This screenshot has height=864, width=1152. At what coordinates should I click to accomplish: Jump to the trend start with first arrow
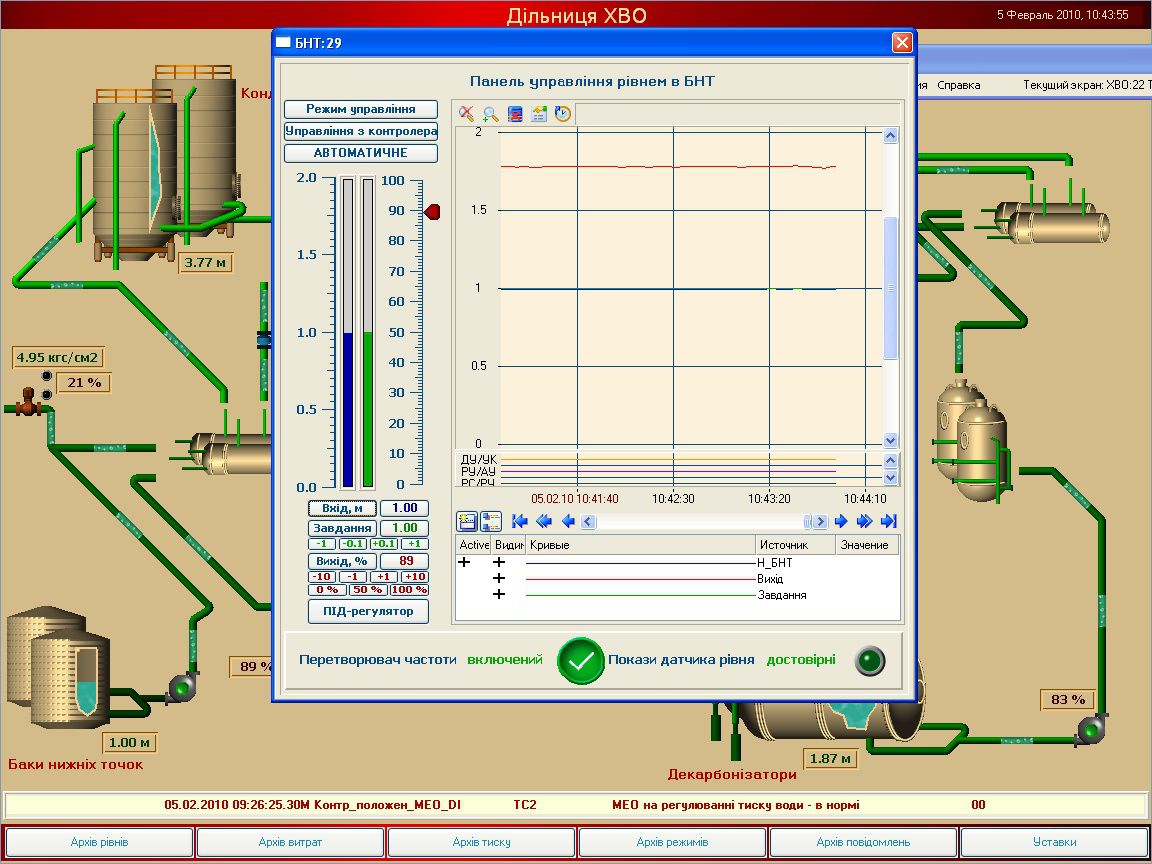[x=519, y=521]
